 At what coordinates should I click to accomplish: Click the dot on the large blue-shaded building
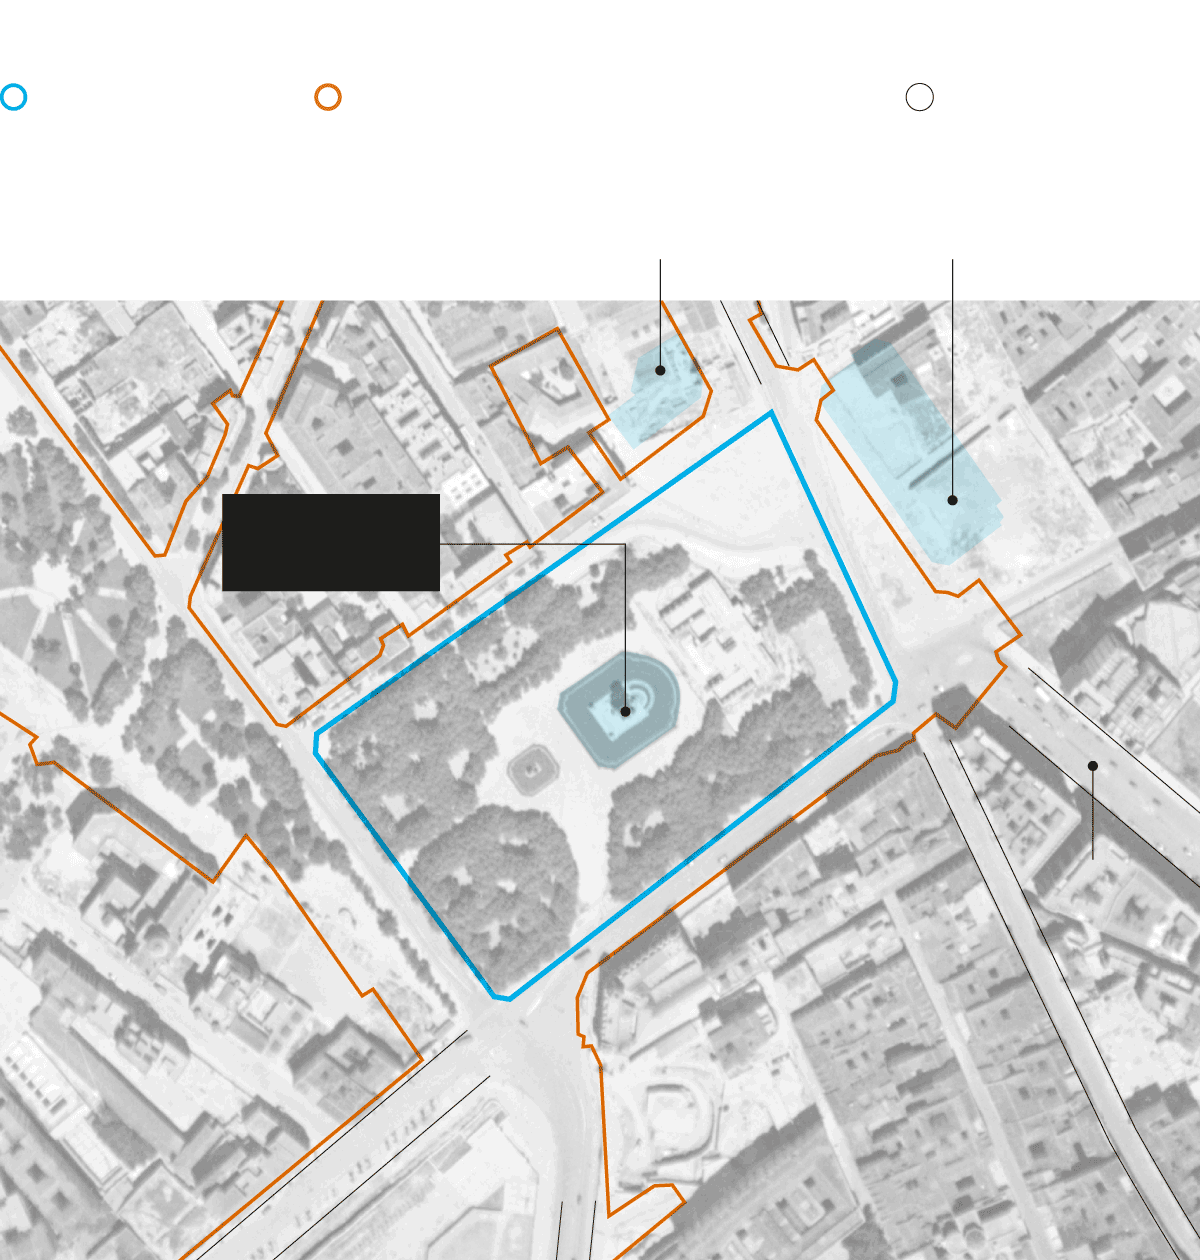pos(952,500)
